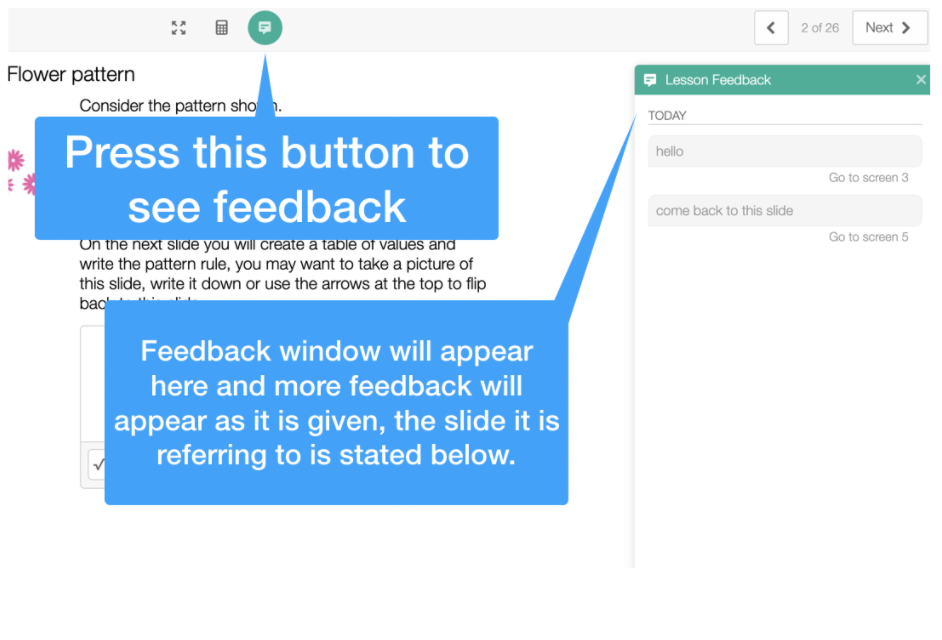Click the 2 of 26 page indicator
The image size is (942, 640).
point(820,27)
